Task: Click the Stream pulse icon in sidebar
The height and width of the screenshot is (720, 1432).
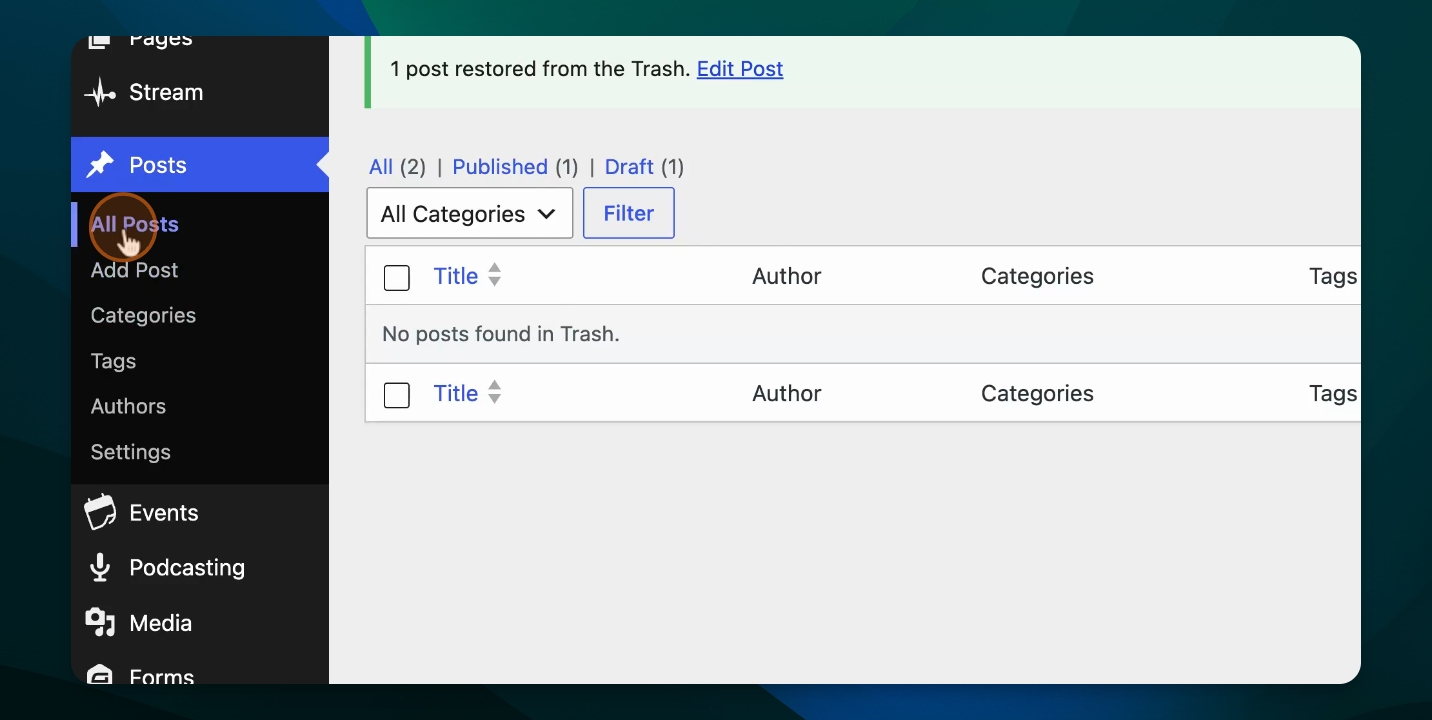Action: click(x=100, y=93)
